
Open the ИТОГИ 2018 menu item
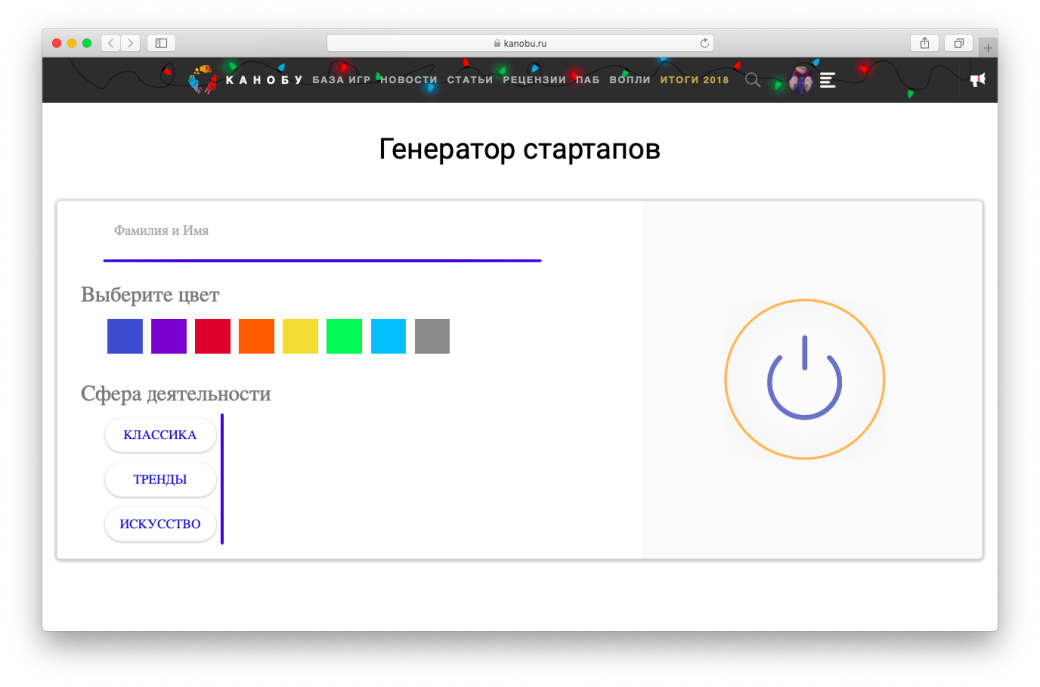[694, 80]
